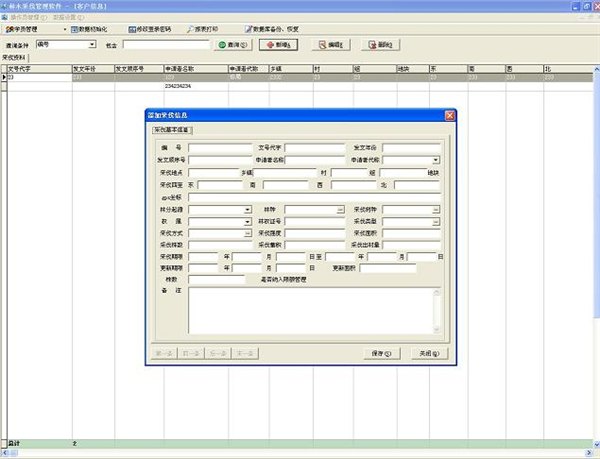
Task: Click 地块 column header in grid
Action: click(413, 69)
